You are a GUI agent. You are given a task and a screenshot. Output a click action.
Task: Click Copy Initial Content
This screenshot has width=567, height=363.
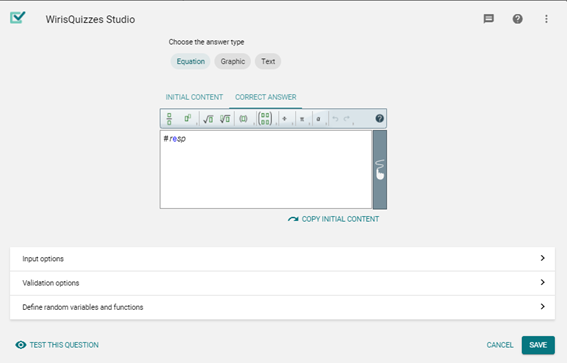click(x=333, y=219)
